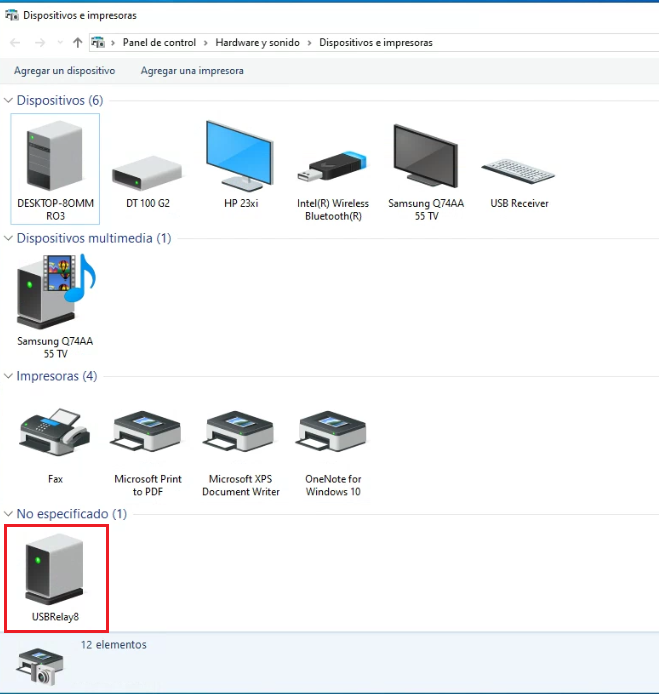659x694 pixels.
Task: Select the DESKTOP-8OMMRO3 computer icon
Action: [54, 156]
